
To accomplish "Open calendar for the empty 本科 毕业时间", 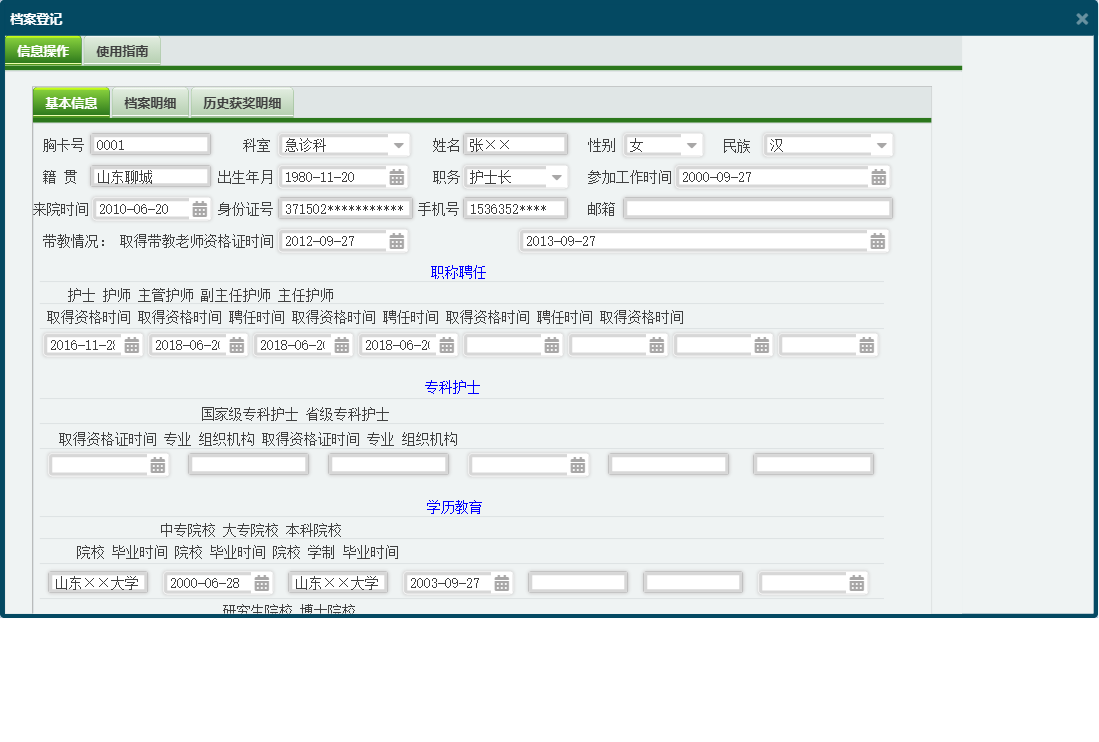I will click(x=858, y=582).
